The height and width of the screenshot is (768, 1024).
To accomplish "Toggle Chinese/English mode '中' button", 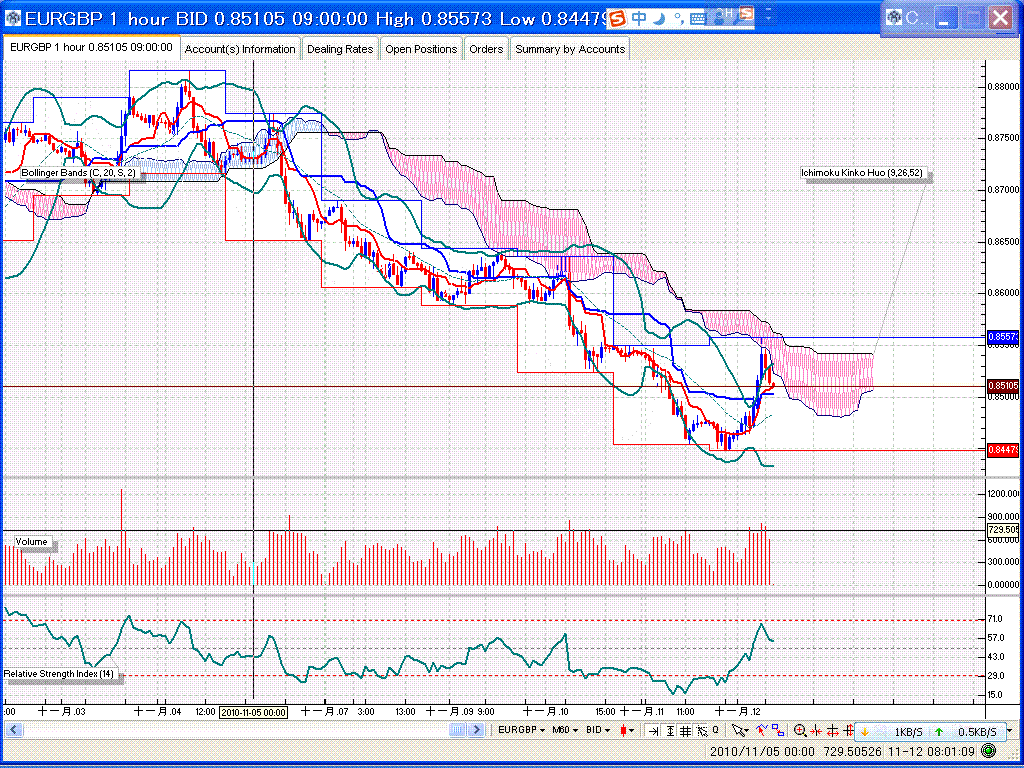I will tap(640, 18).
